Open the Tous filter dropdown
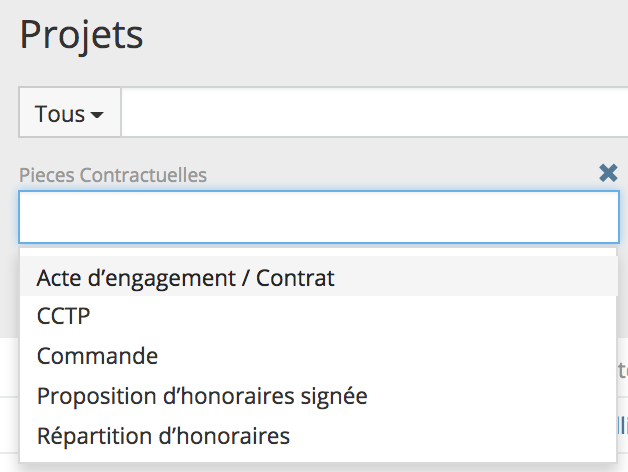Image resolution: width=628 pixels, height=472 pixels. [x=70, y=113]
